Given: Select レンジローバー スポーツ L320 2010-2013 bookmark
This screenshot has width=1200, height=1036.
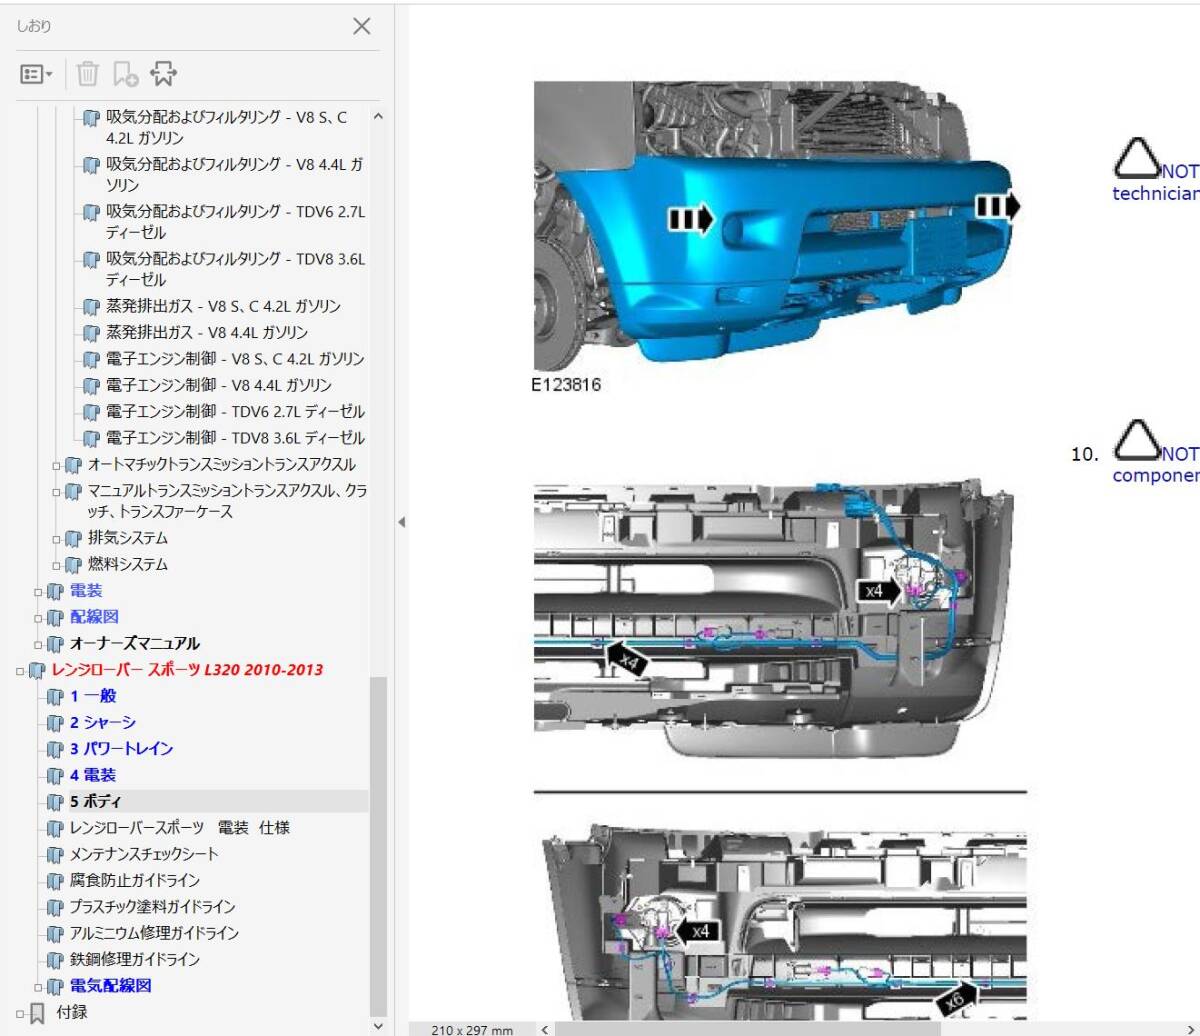Looking at the screenshot, I should (187, 670).
